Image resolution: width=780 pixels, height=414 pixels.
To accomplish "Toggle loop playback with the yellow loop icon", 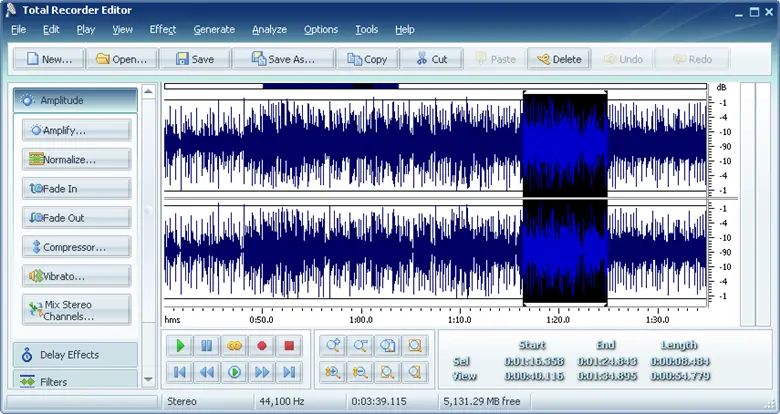I will coord(234,346).
